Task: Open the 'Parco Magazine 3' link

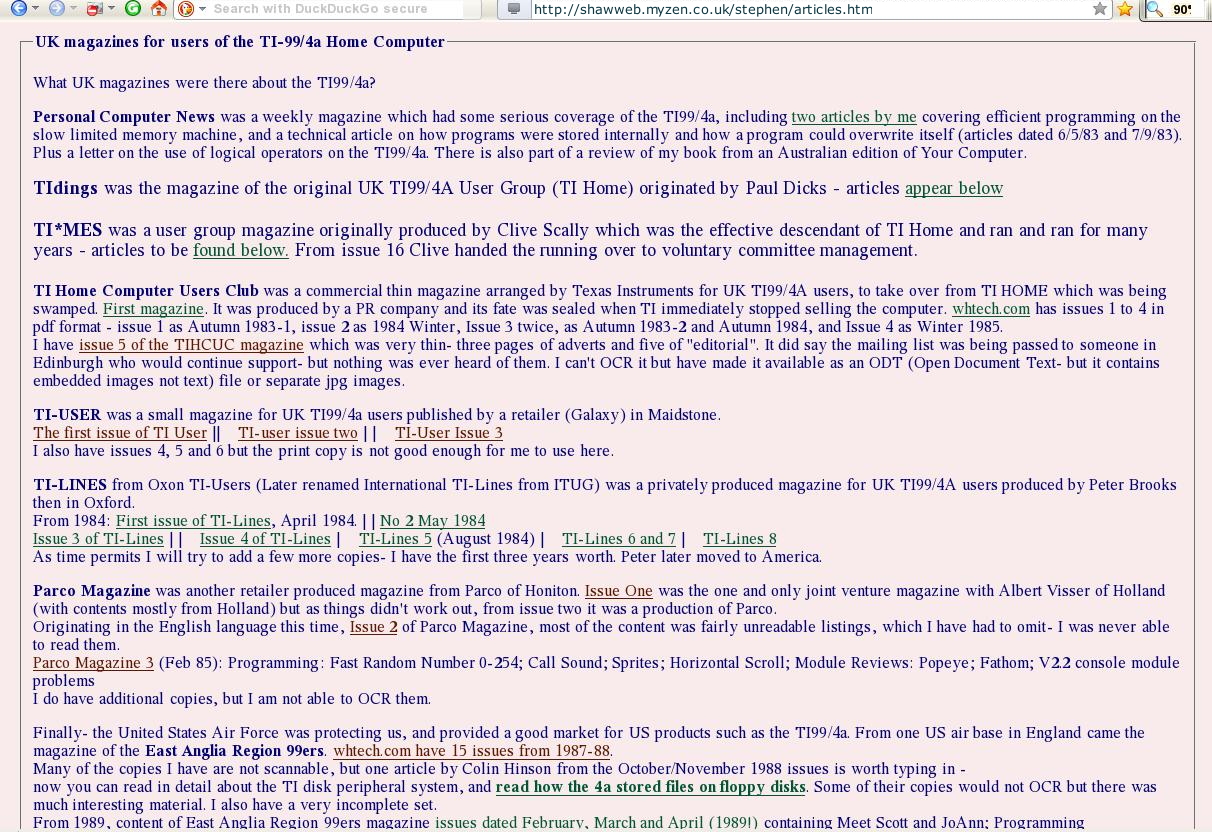Action: click(x=93, y=663)
